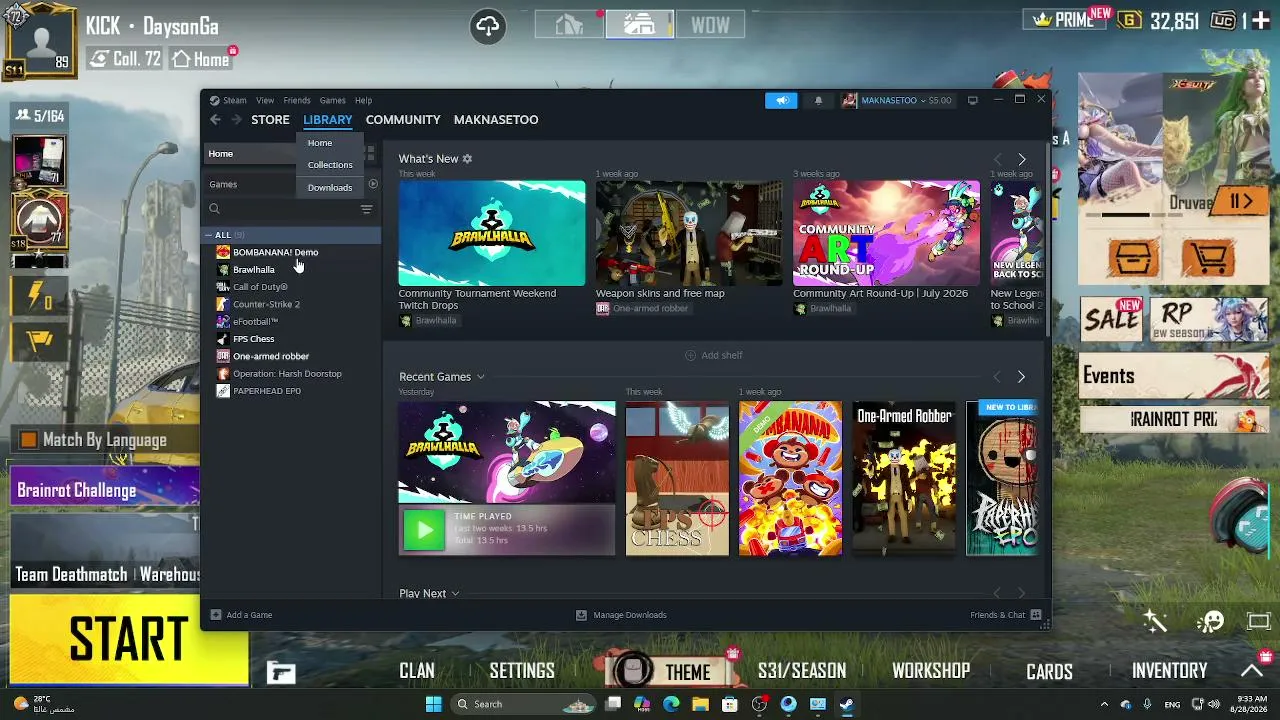Open the shopping cart icon in the game
1280x720 pixels.
(x=1208, y=258)
